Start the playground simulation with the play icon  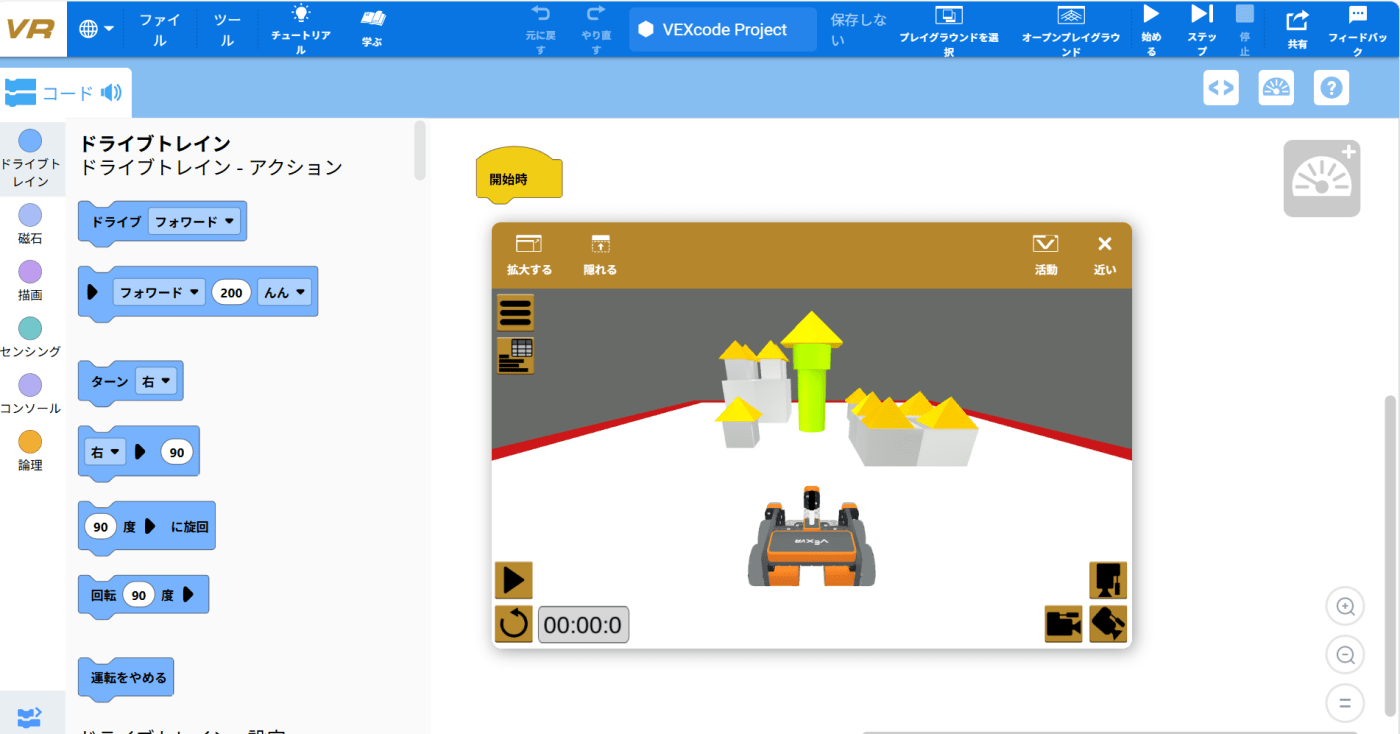pyautogui.click(x=514, y=579)
